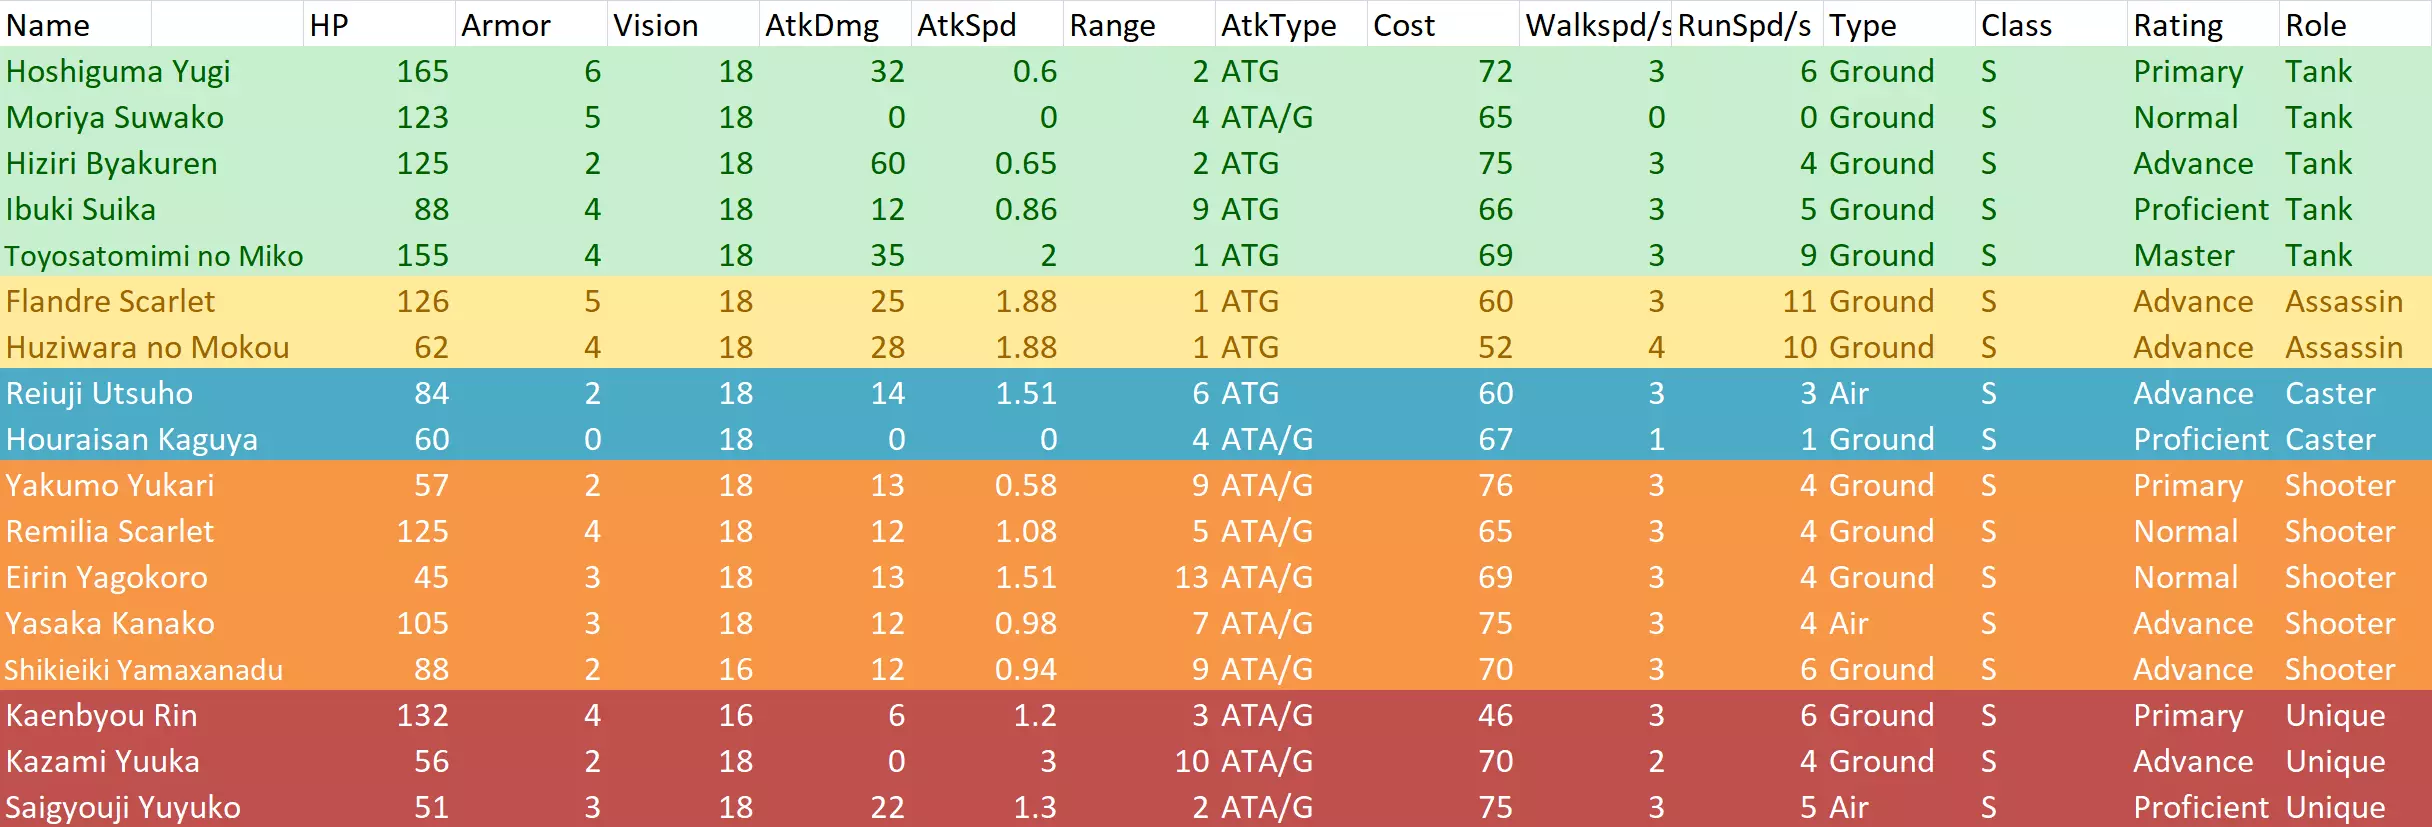2432x827 pixels.
Task: Select Kaenbyou Rin's Primary rating cell
Action: (2188, 715)
